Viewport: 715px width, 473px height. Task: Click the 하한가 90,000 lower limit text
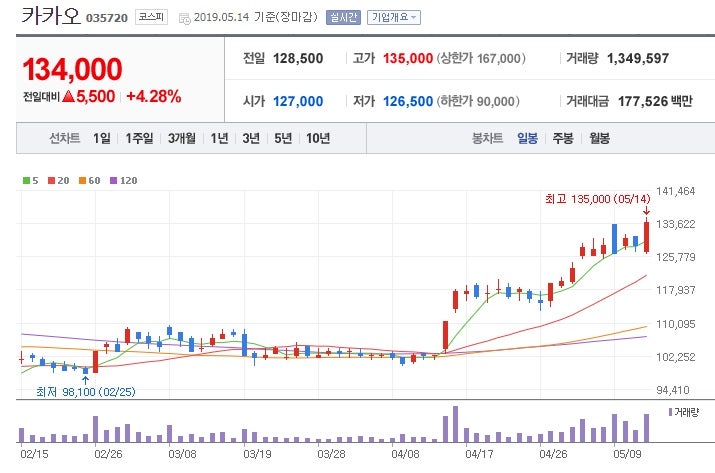(x=478, y=101)
